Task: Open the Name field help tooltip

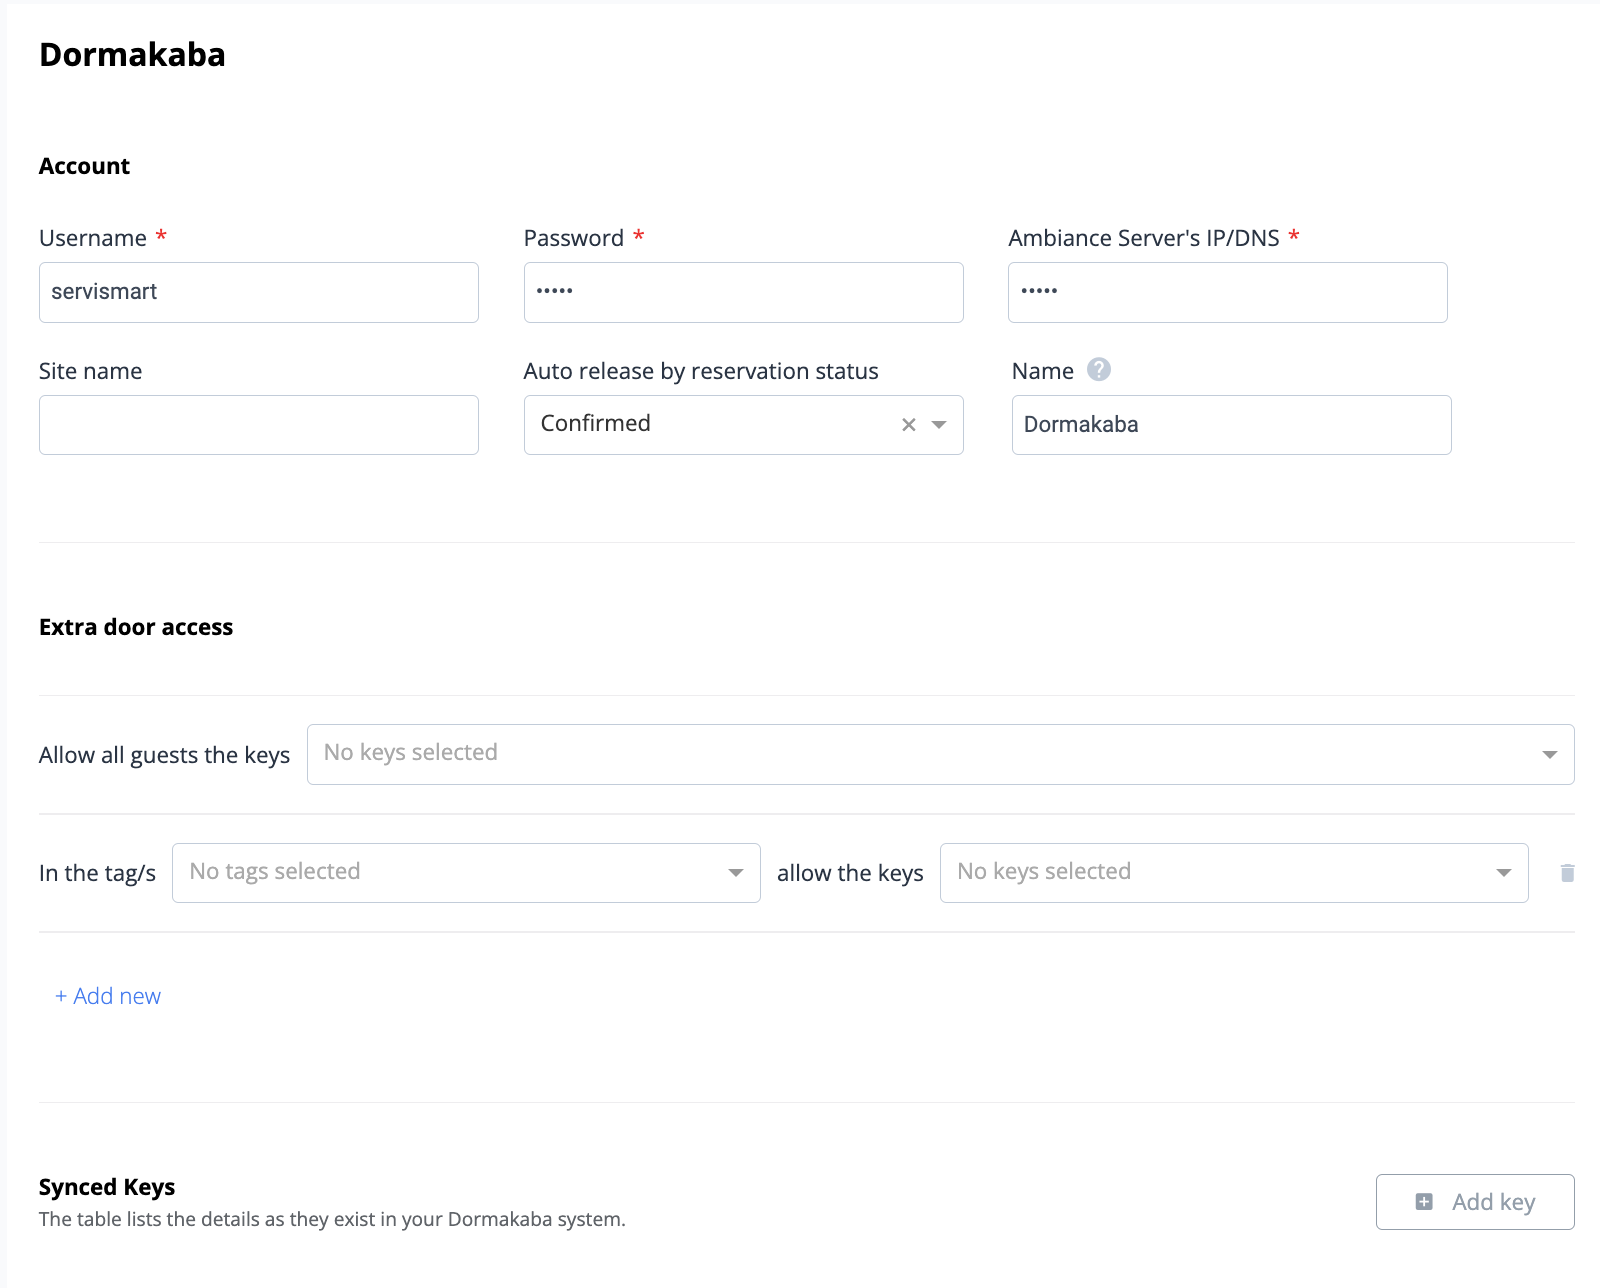Action: pos(1098,369)
